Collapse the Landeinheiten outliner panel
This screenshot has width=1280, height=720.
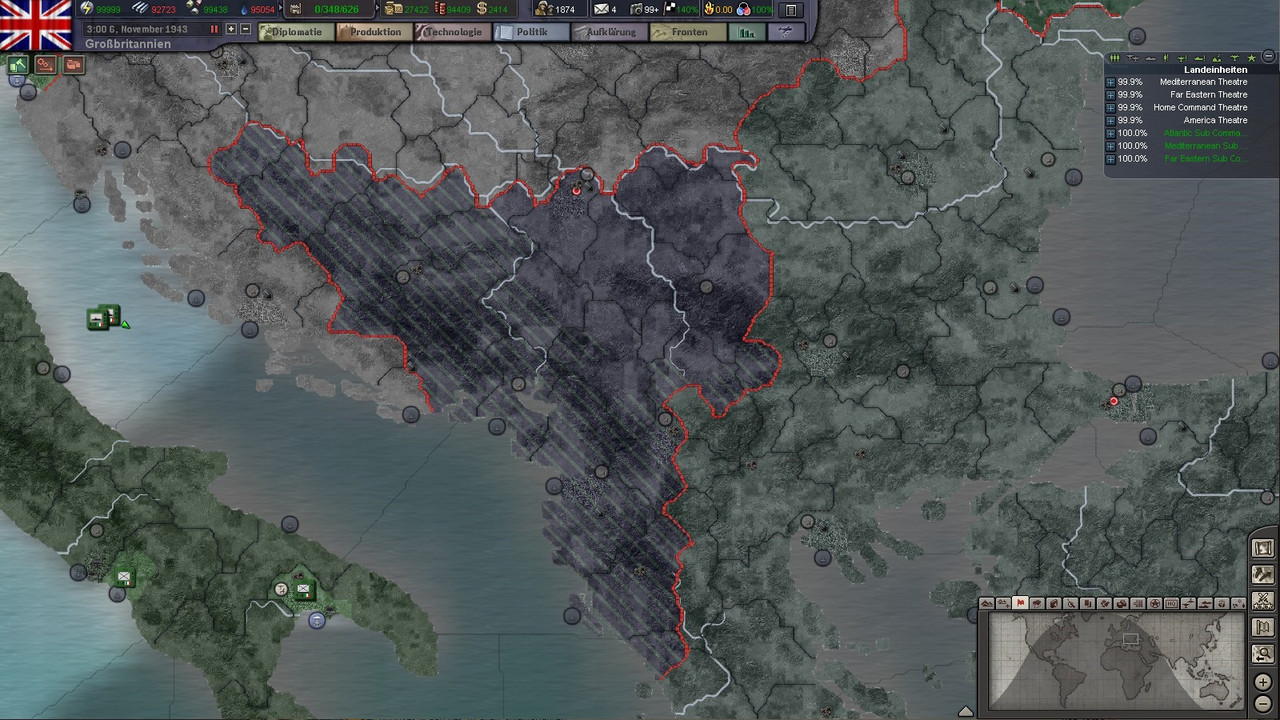pos(1268,56)
